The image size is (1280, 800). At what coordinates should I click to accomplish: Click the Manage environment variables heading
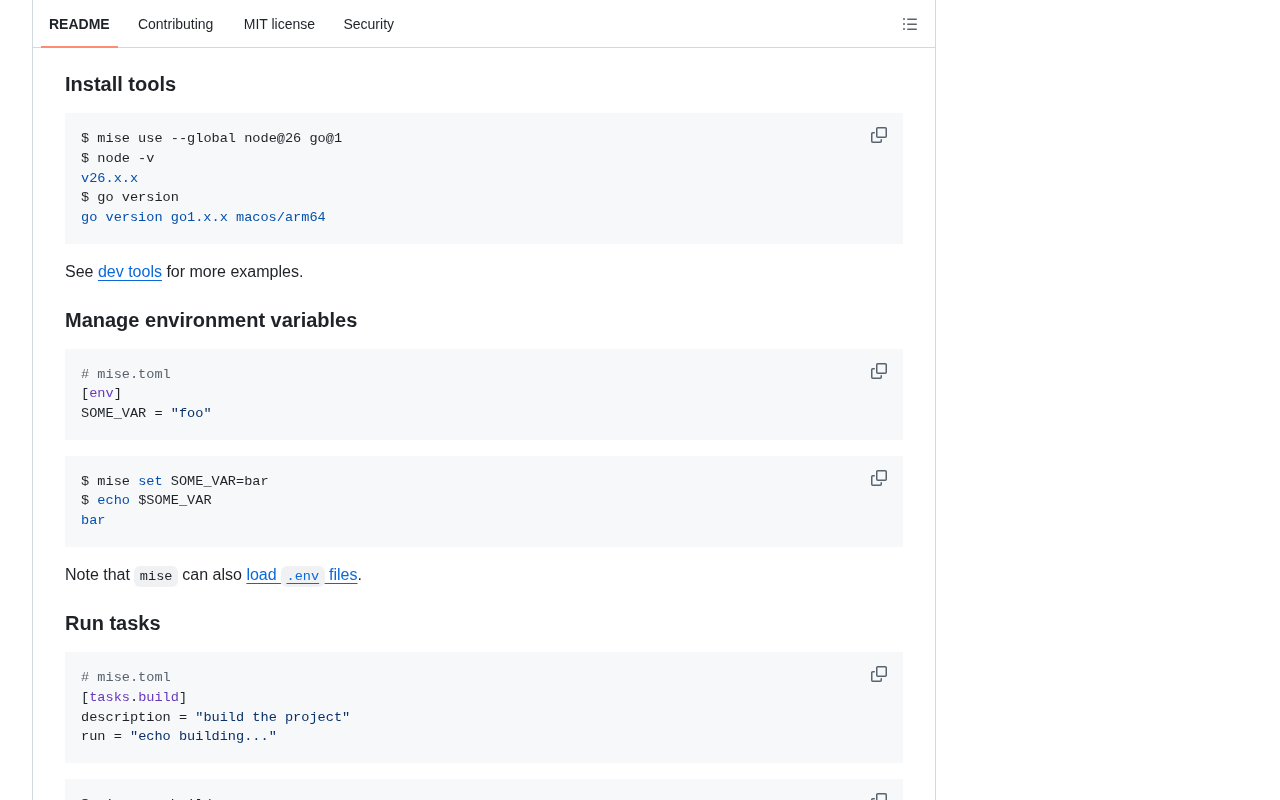click(211, 321)
